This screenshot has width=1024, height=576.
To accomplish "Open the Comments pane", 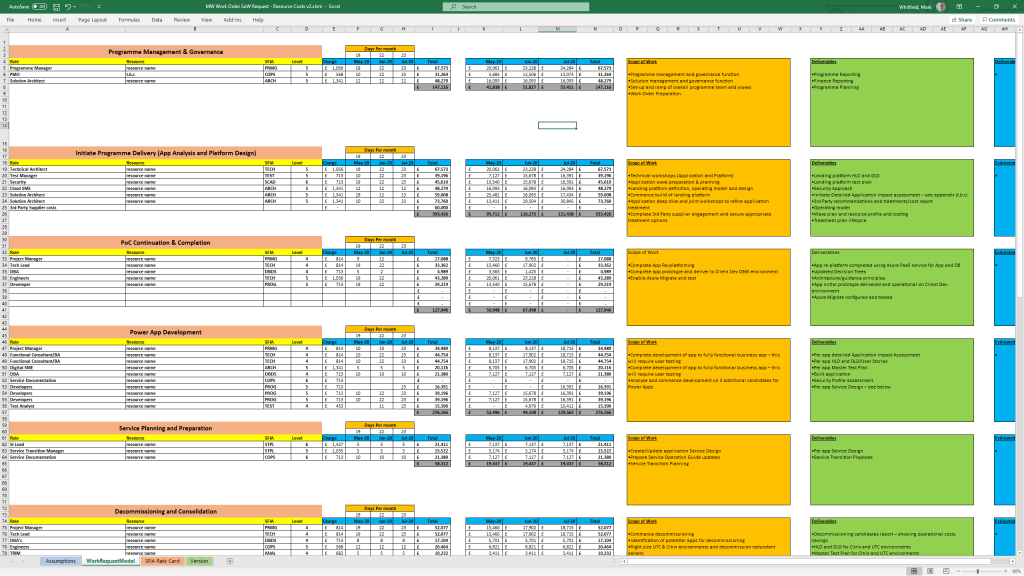I will pyautogui.click(x=1000, y=19).
